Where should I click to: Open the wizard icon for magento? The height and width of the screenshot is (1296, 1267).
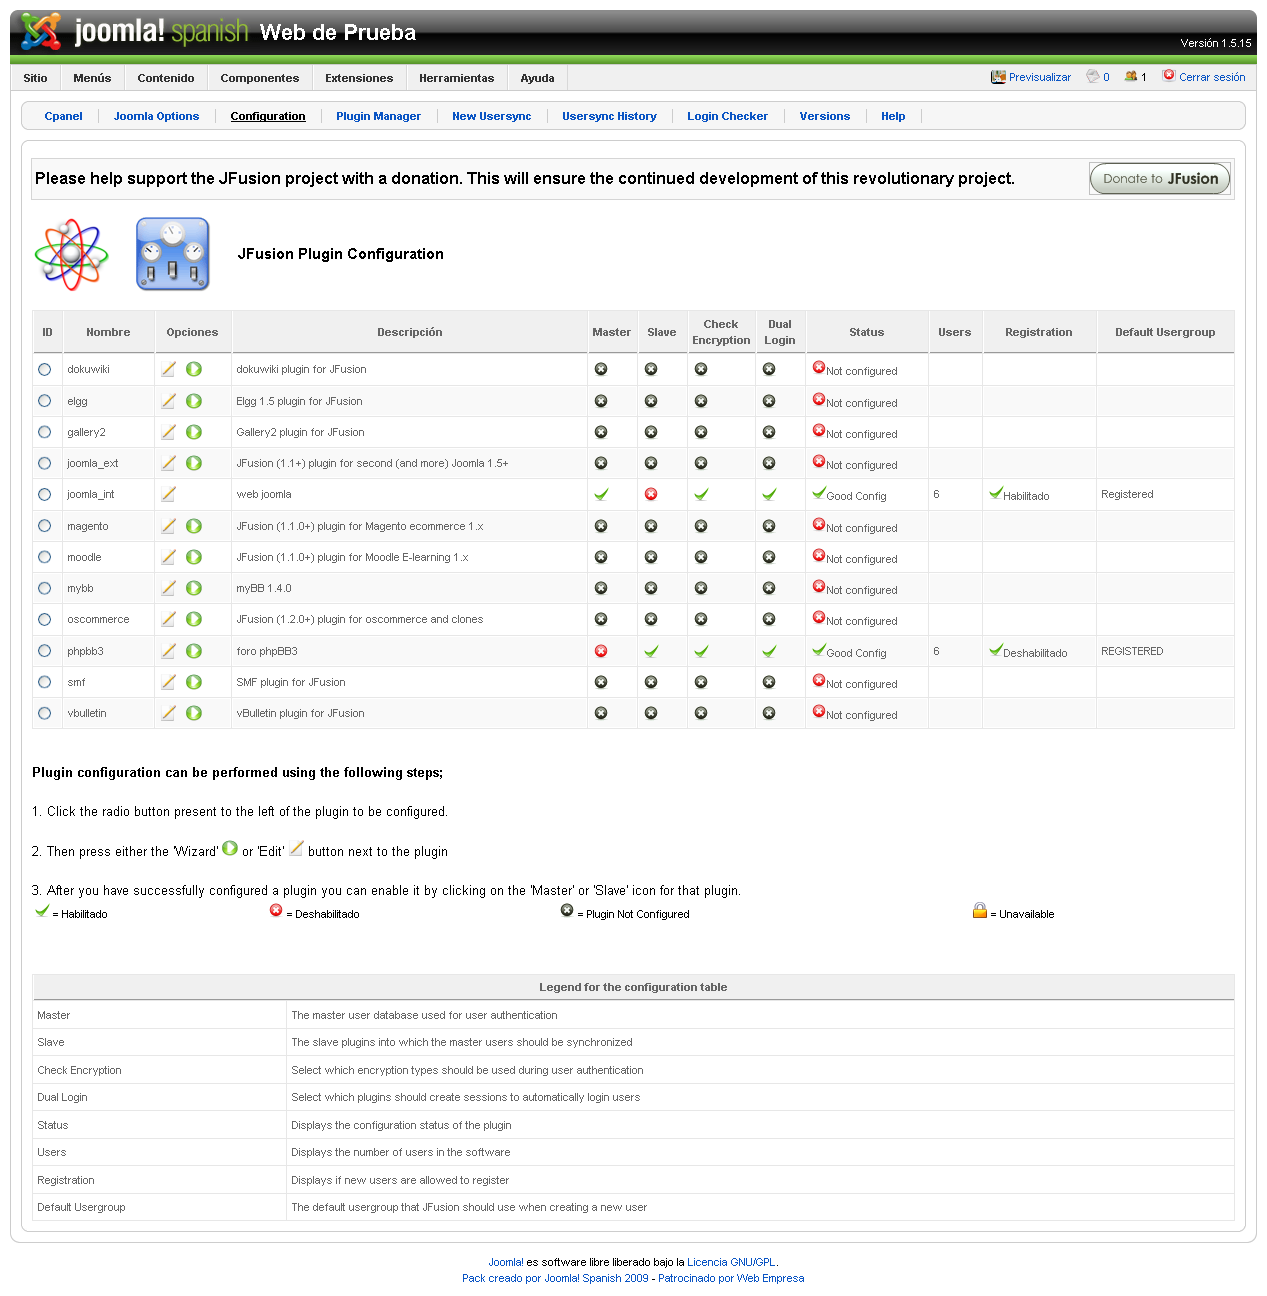[x=194, y=526]
